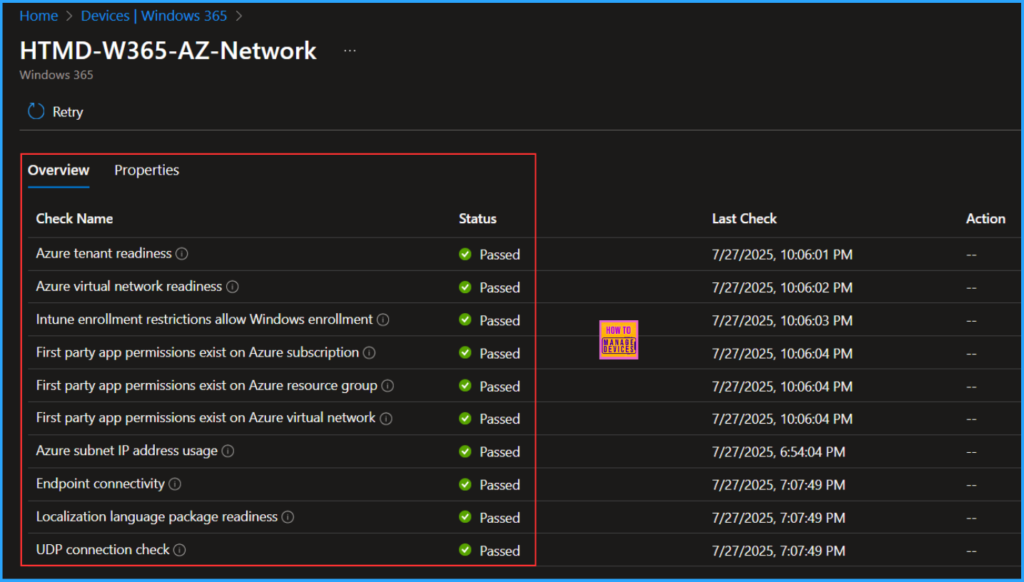Click timestamp 7/27/2025, 6:54:04 PM
Viewport: 1024px width, 582px height.
tap(778, 451)
